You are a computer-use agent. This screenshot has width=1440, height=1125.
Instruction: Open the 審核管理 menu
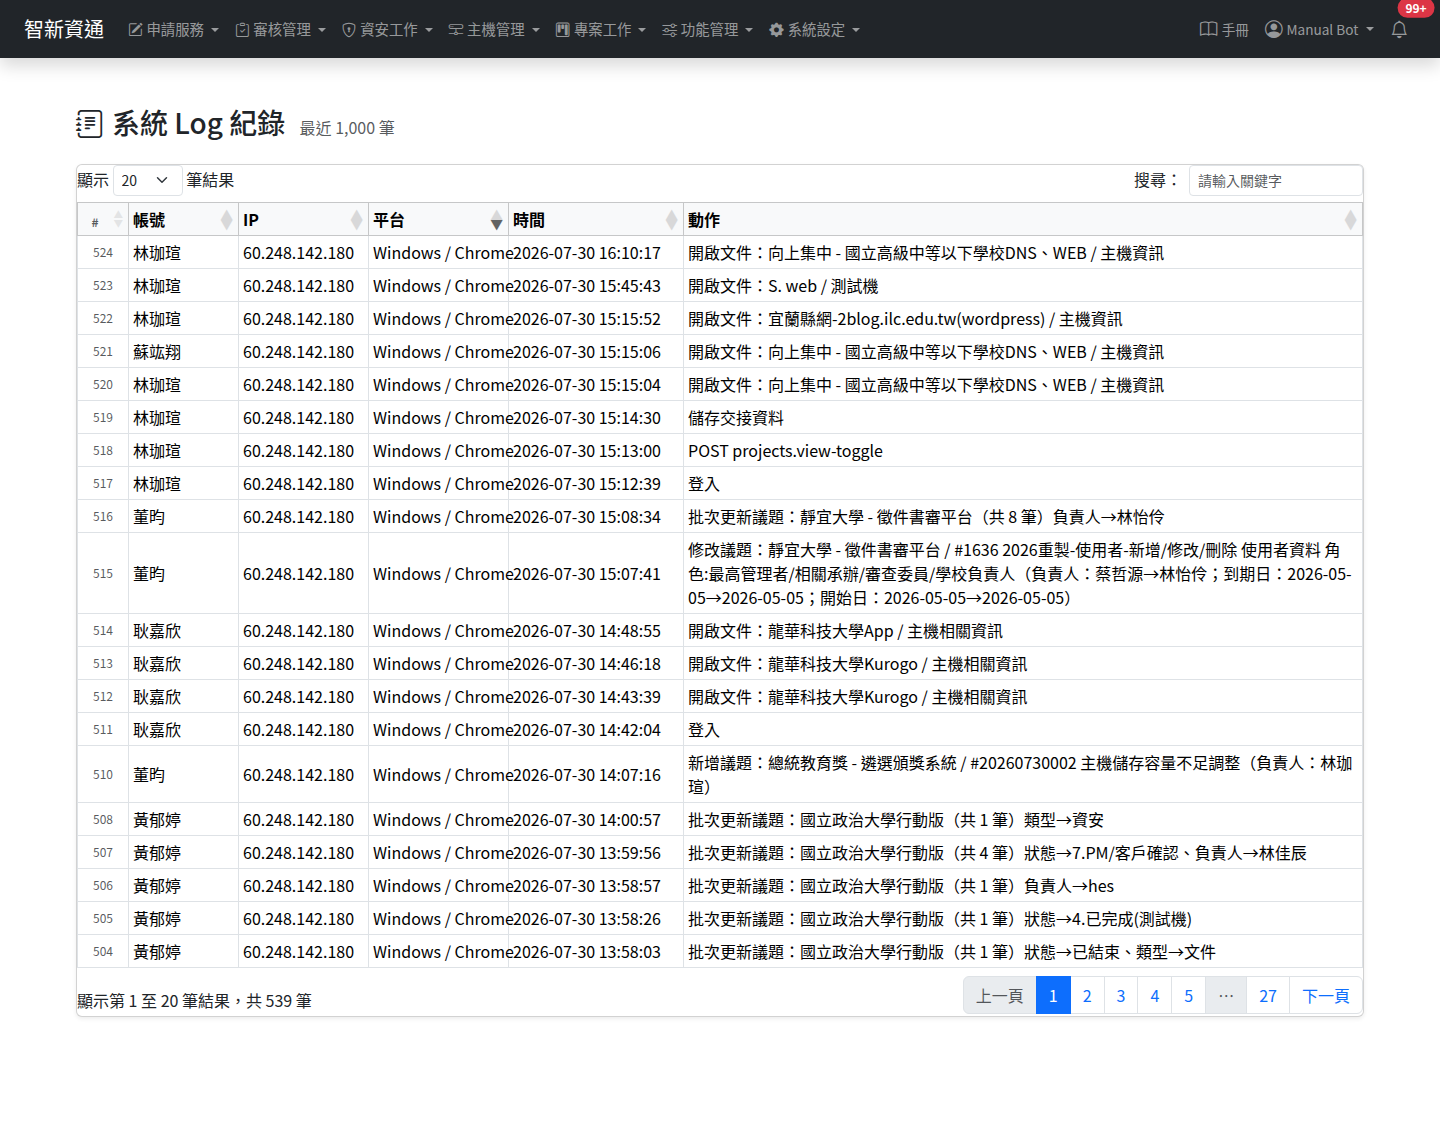click(x=281, y=30)
